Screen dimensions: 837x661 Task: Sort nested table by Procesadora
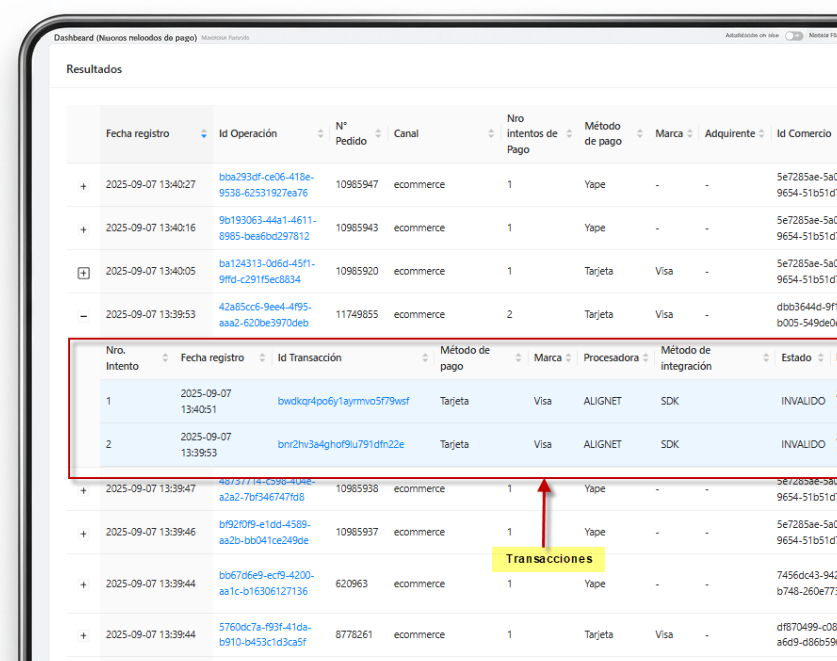point(648,358)
